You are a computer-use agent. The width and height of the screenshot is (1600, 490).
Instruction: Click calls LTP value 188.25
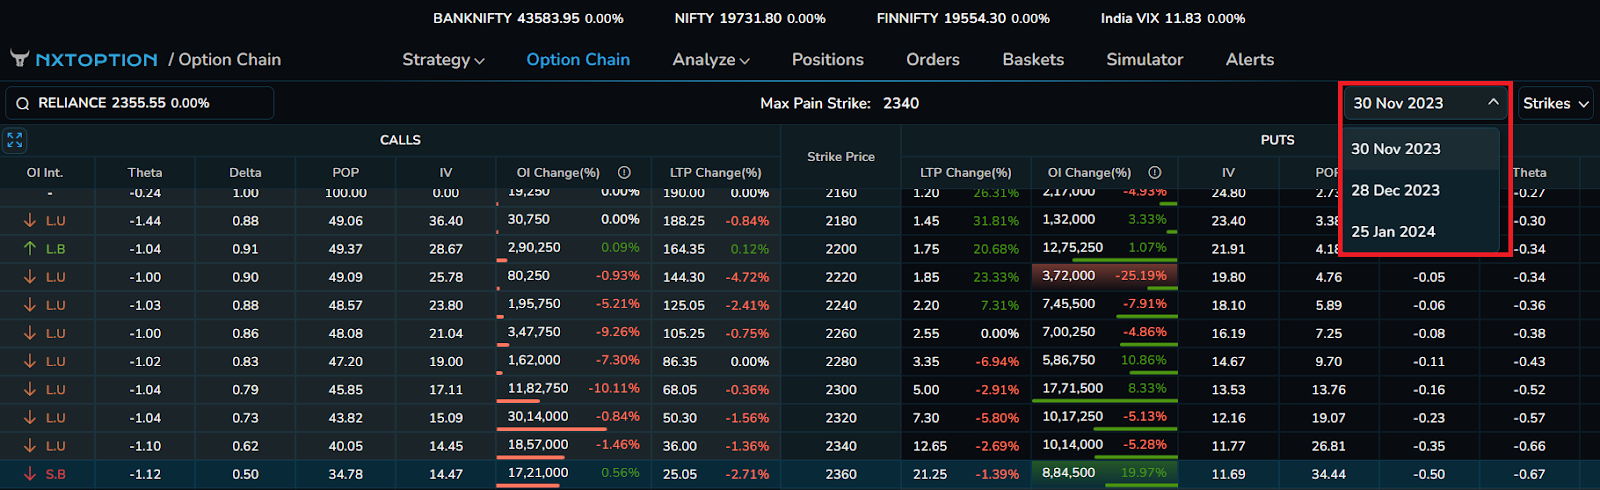(683, 220)
